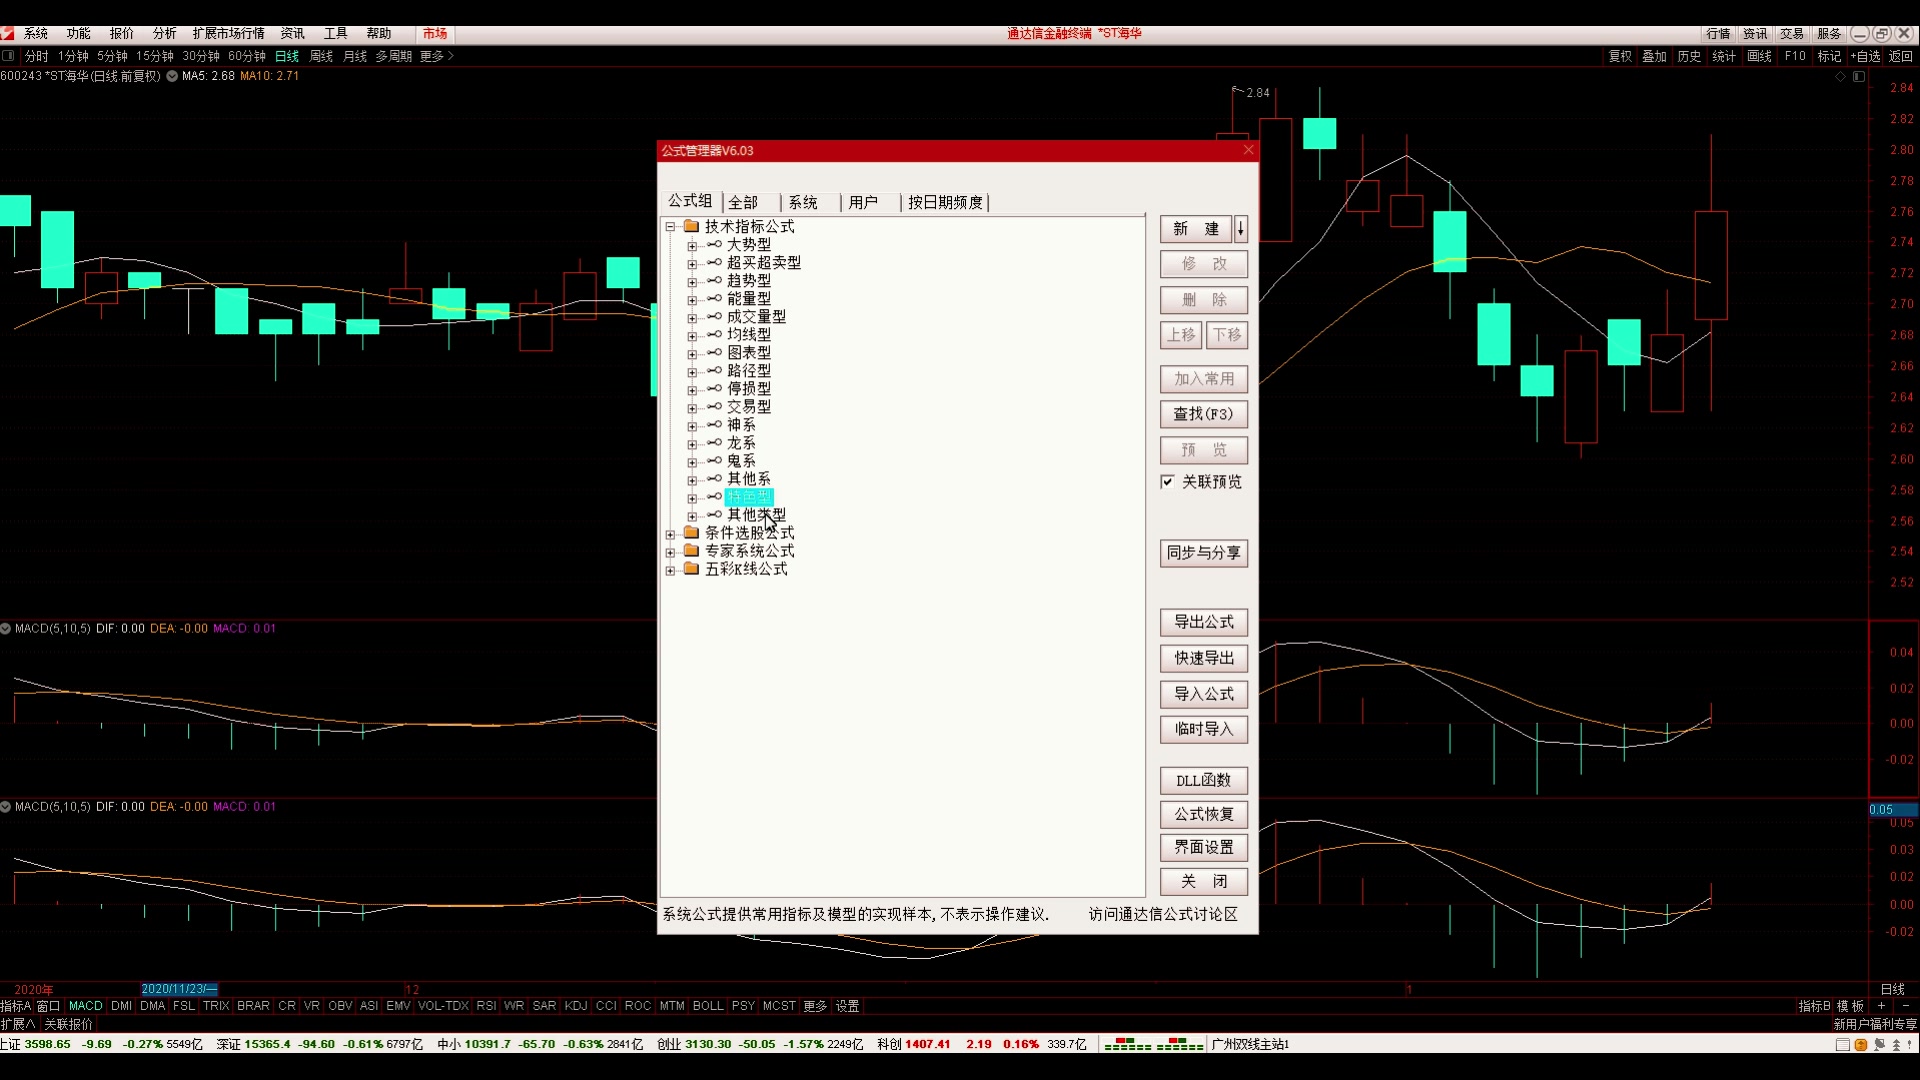
Task: Click the 导入公式 button
Action: pyautogui.click(x=1203, y=694)
